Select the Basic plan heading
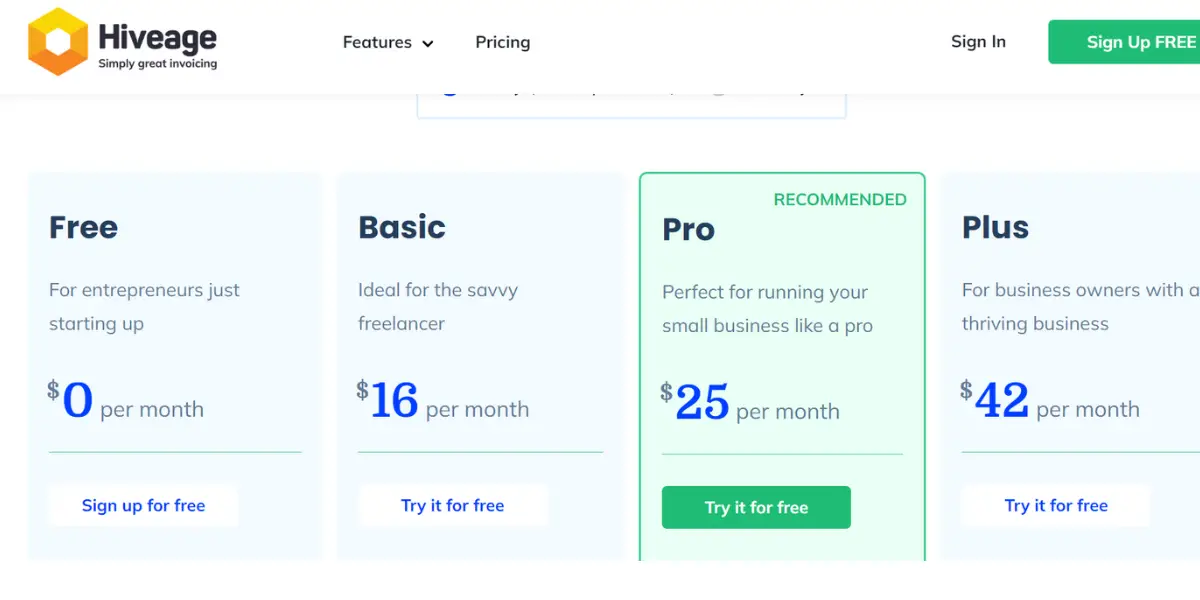The height and width of the screenshot is (600, 1200). click(x=402, y=227)
